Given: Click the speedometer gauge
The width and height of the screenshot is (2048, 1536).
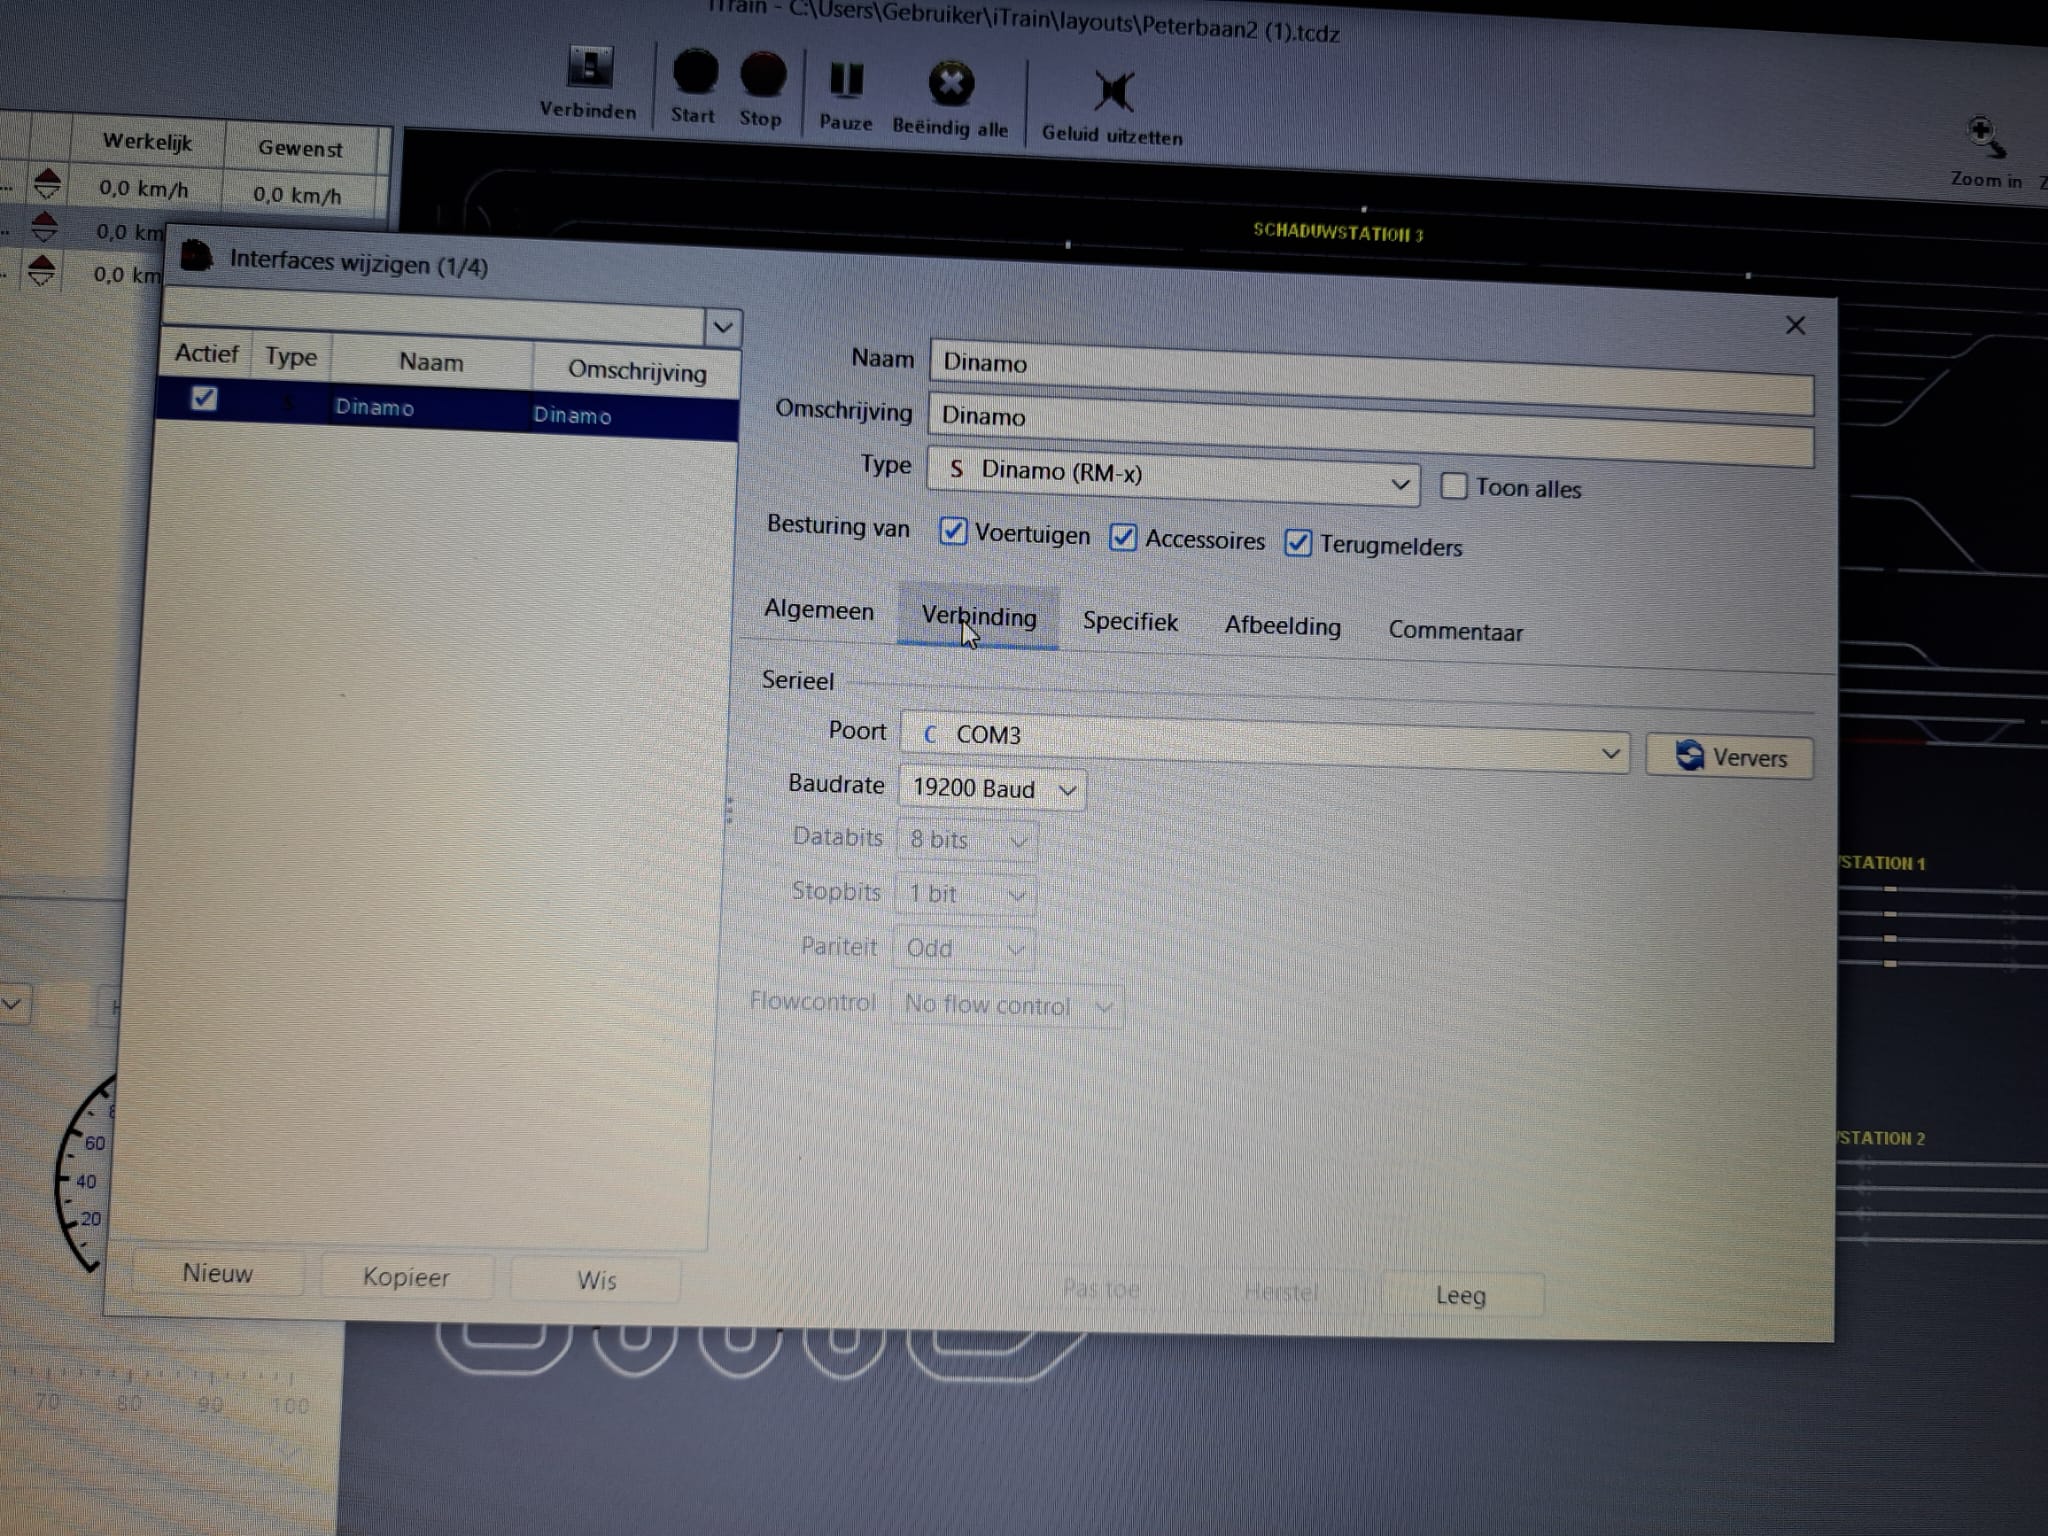Looking at the screenshot, I should pos(86,1172).
